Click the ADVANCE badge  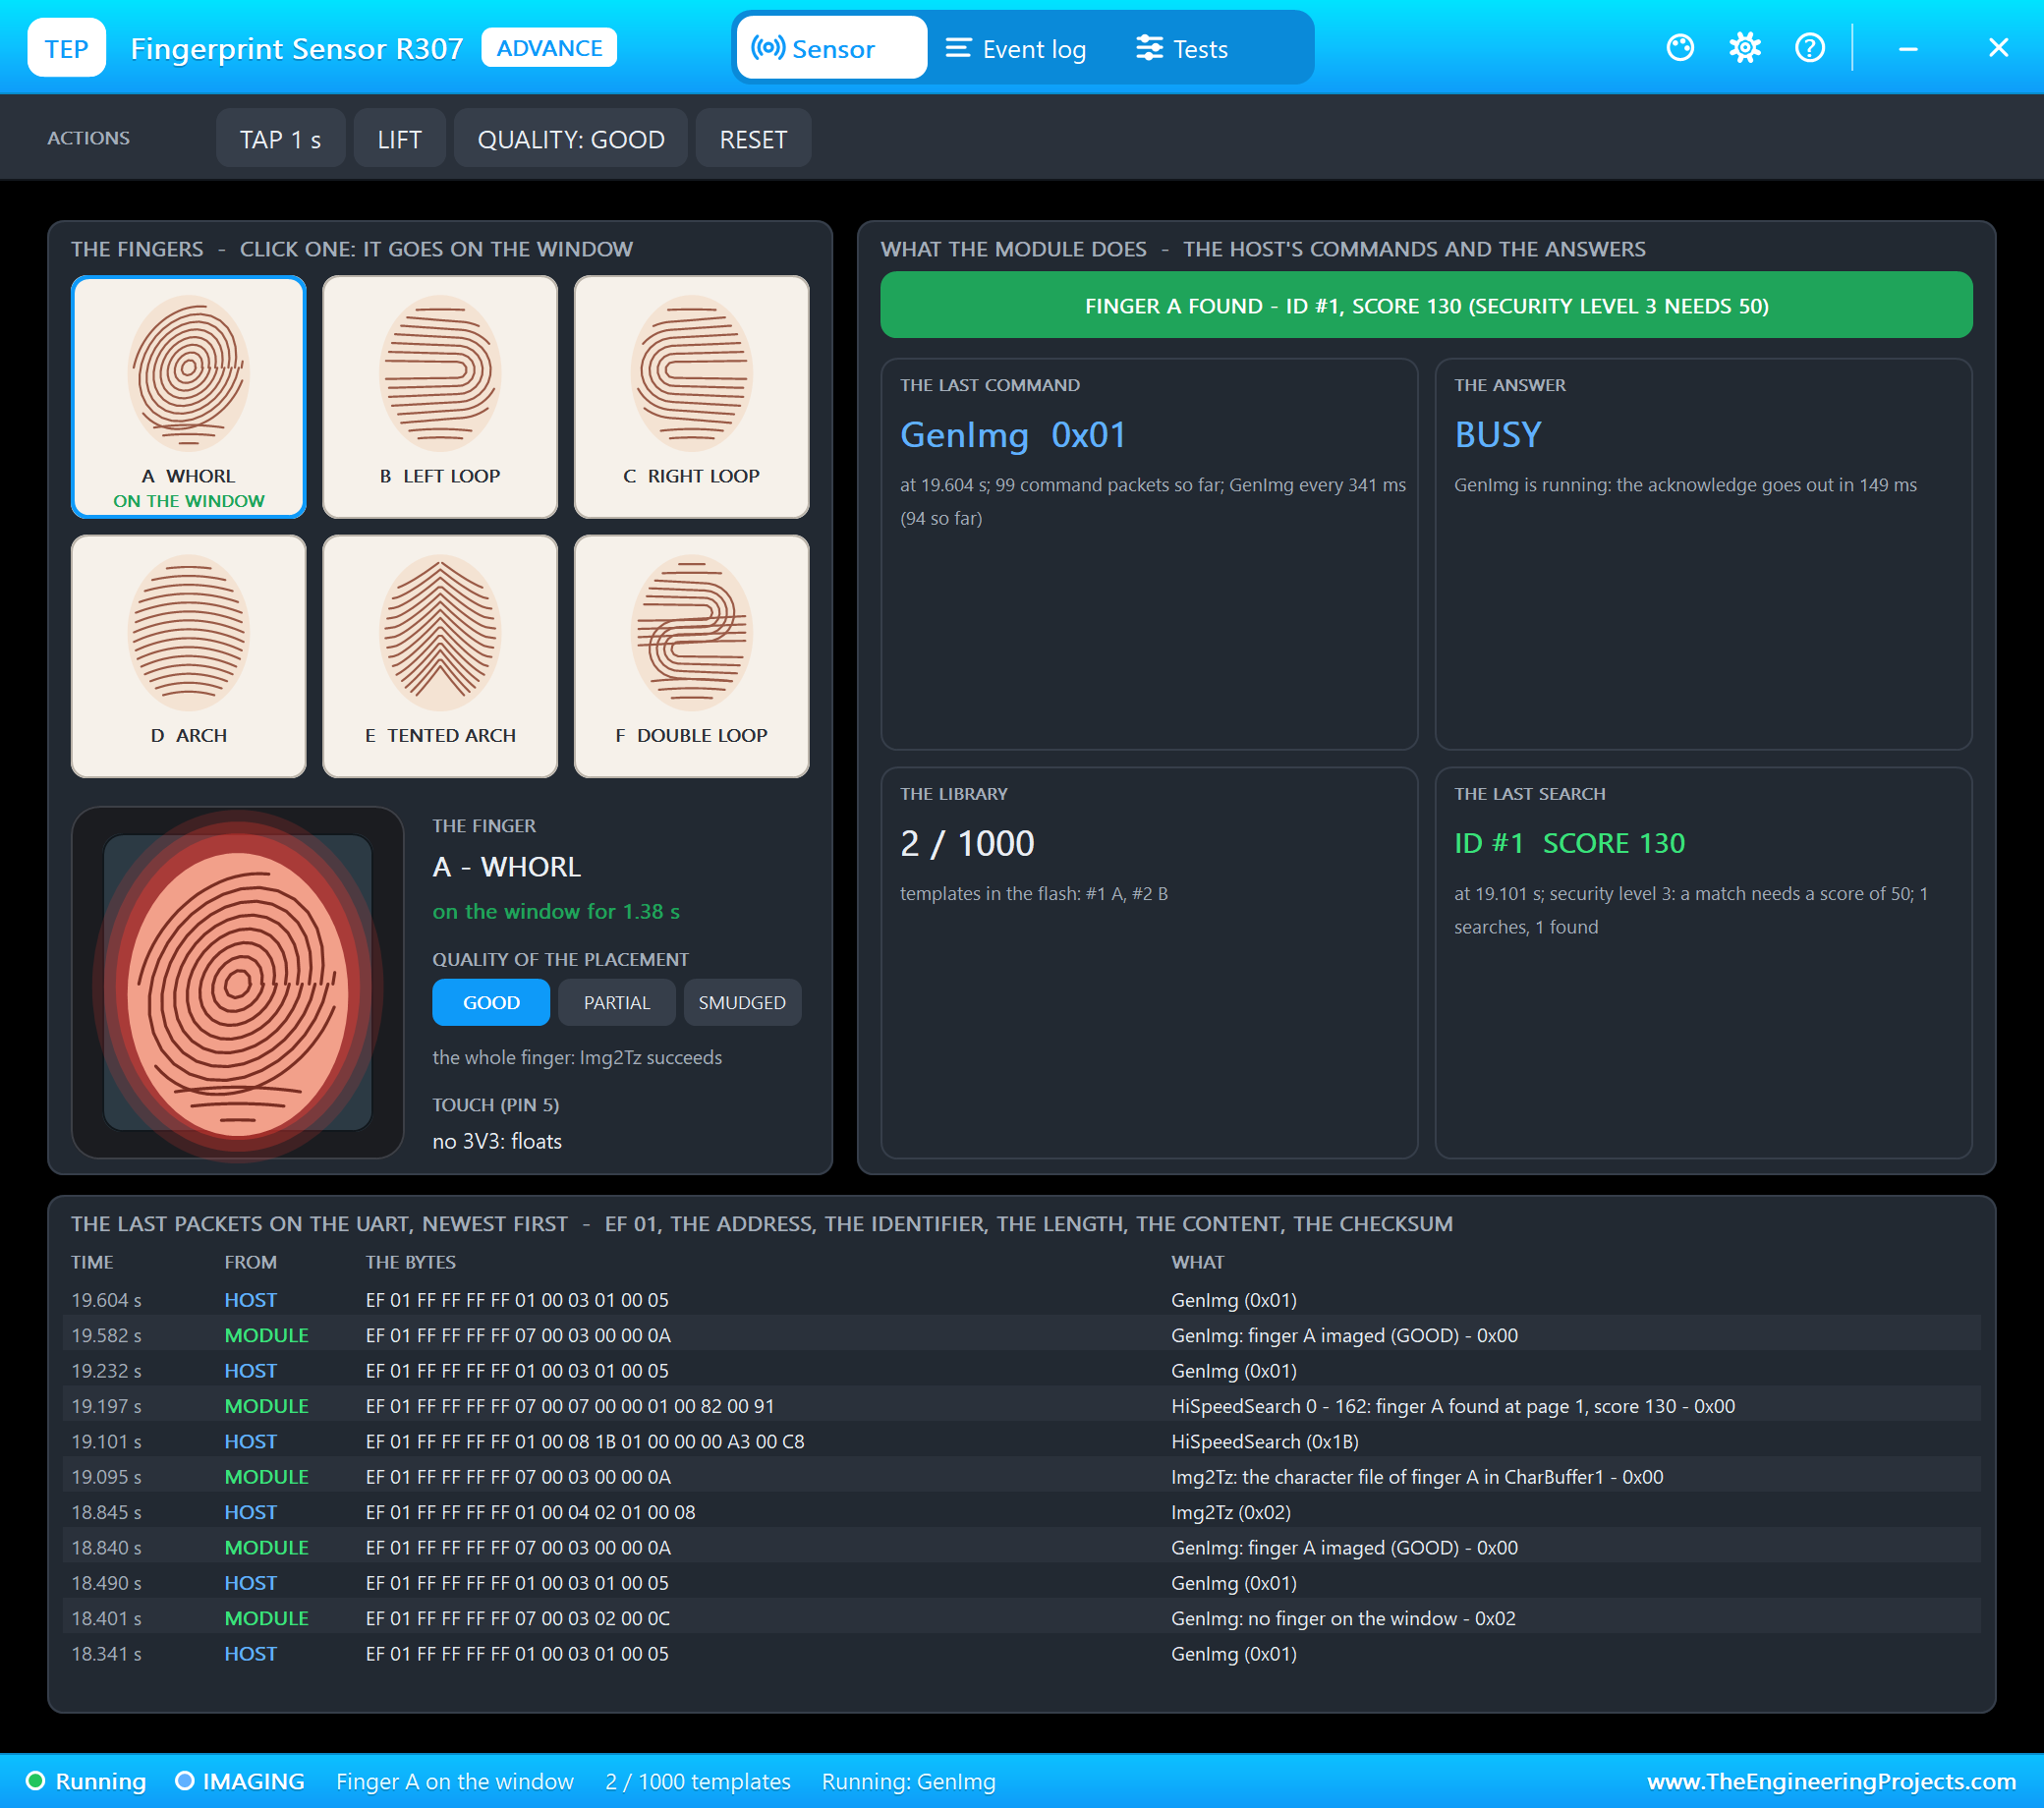[549, 48]
